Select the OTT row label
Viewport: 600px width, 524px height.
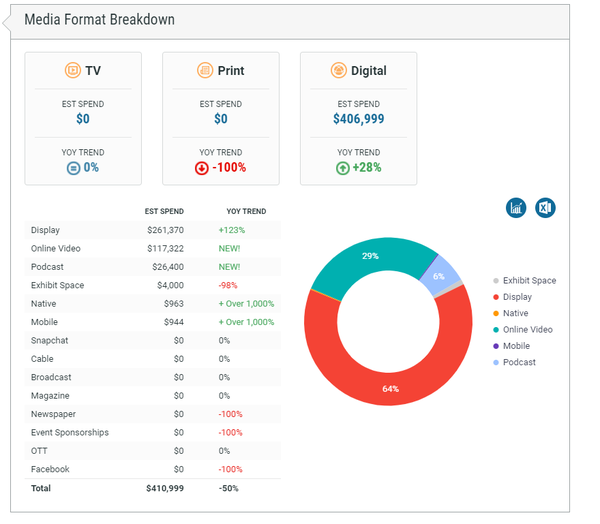click(39, 451)
